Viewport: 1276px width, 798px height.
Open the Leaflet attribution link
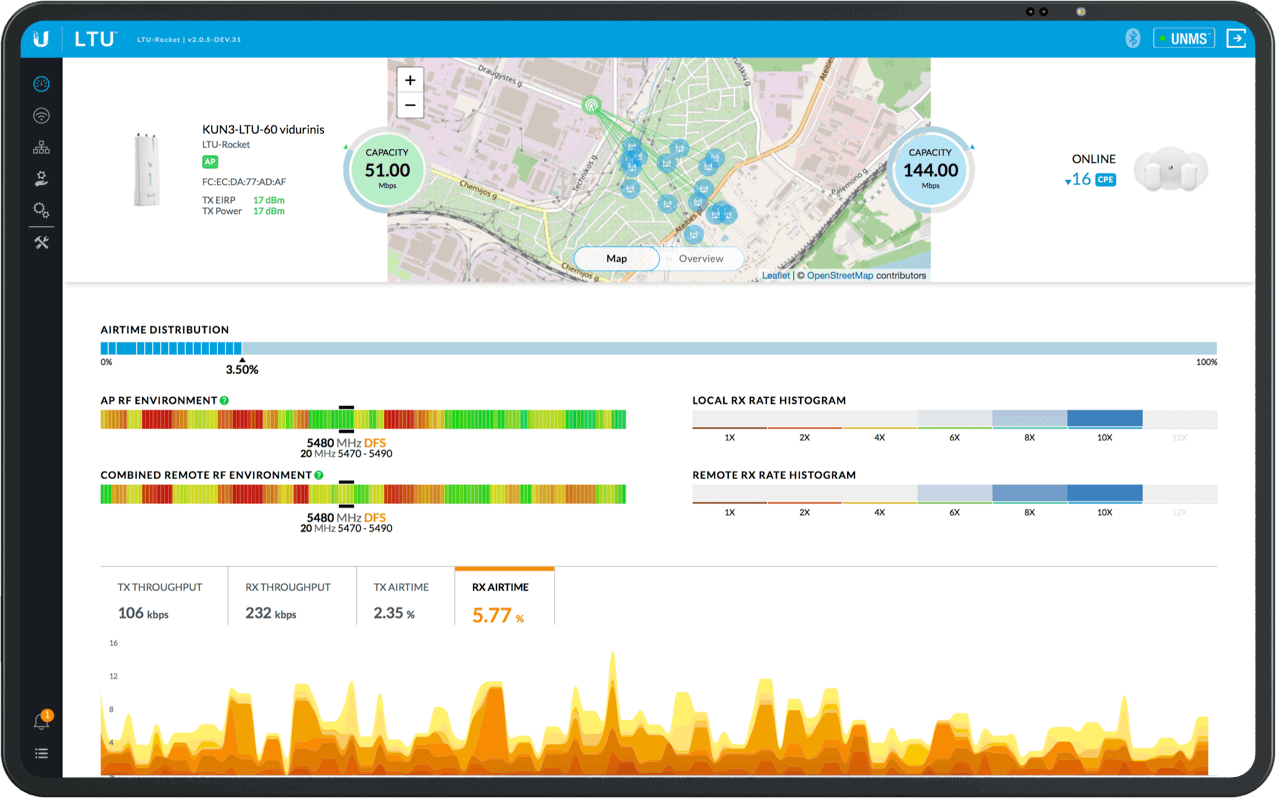pyautogui.click(x=776, y=275)
